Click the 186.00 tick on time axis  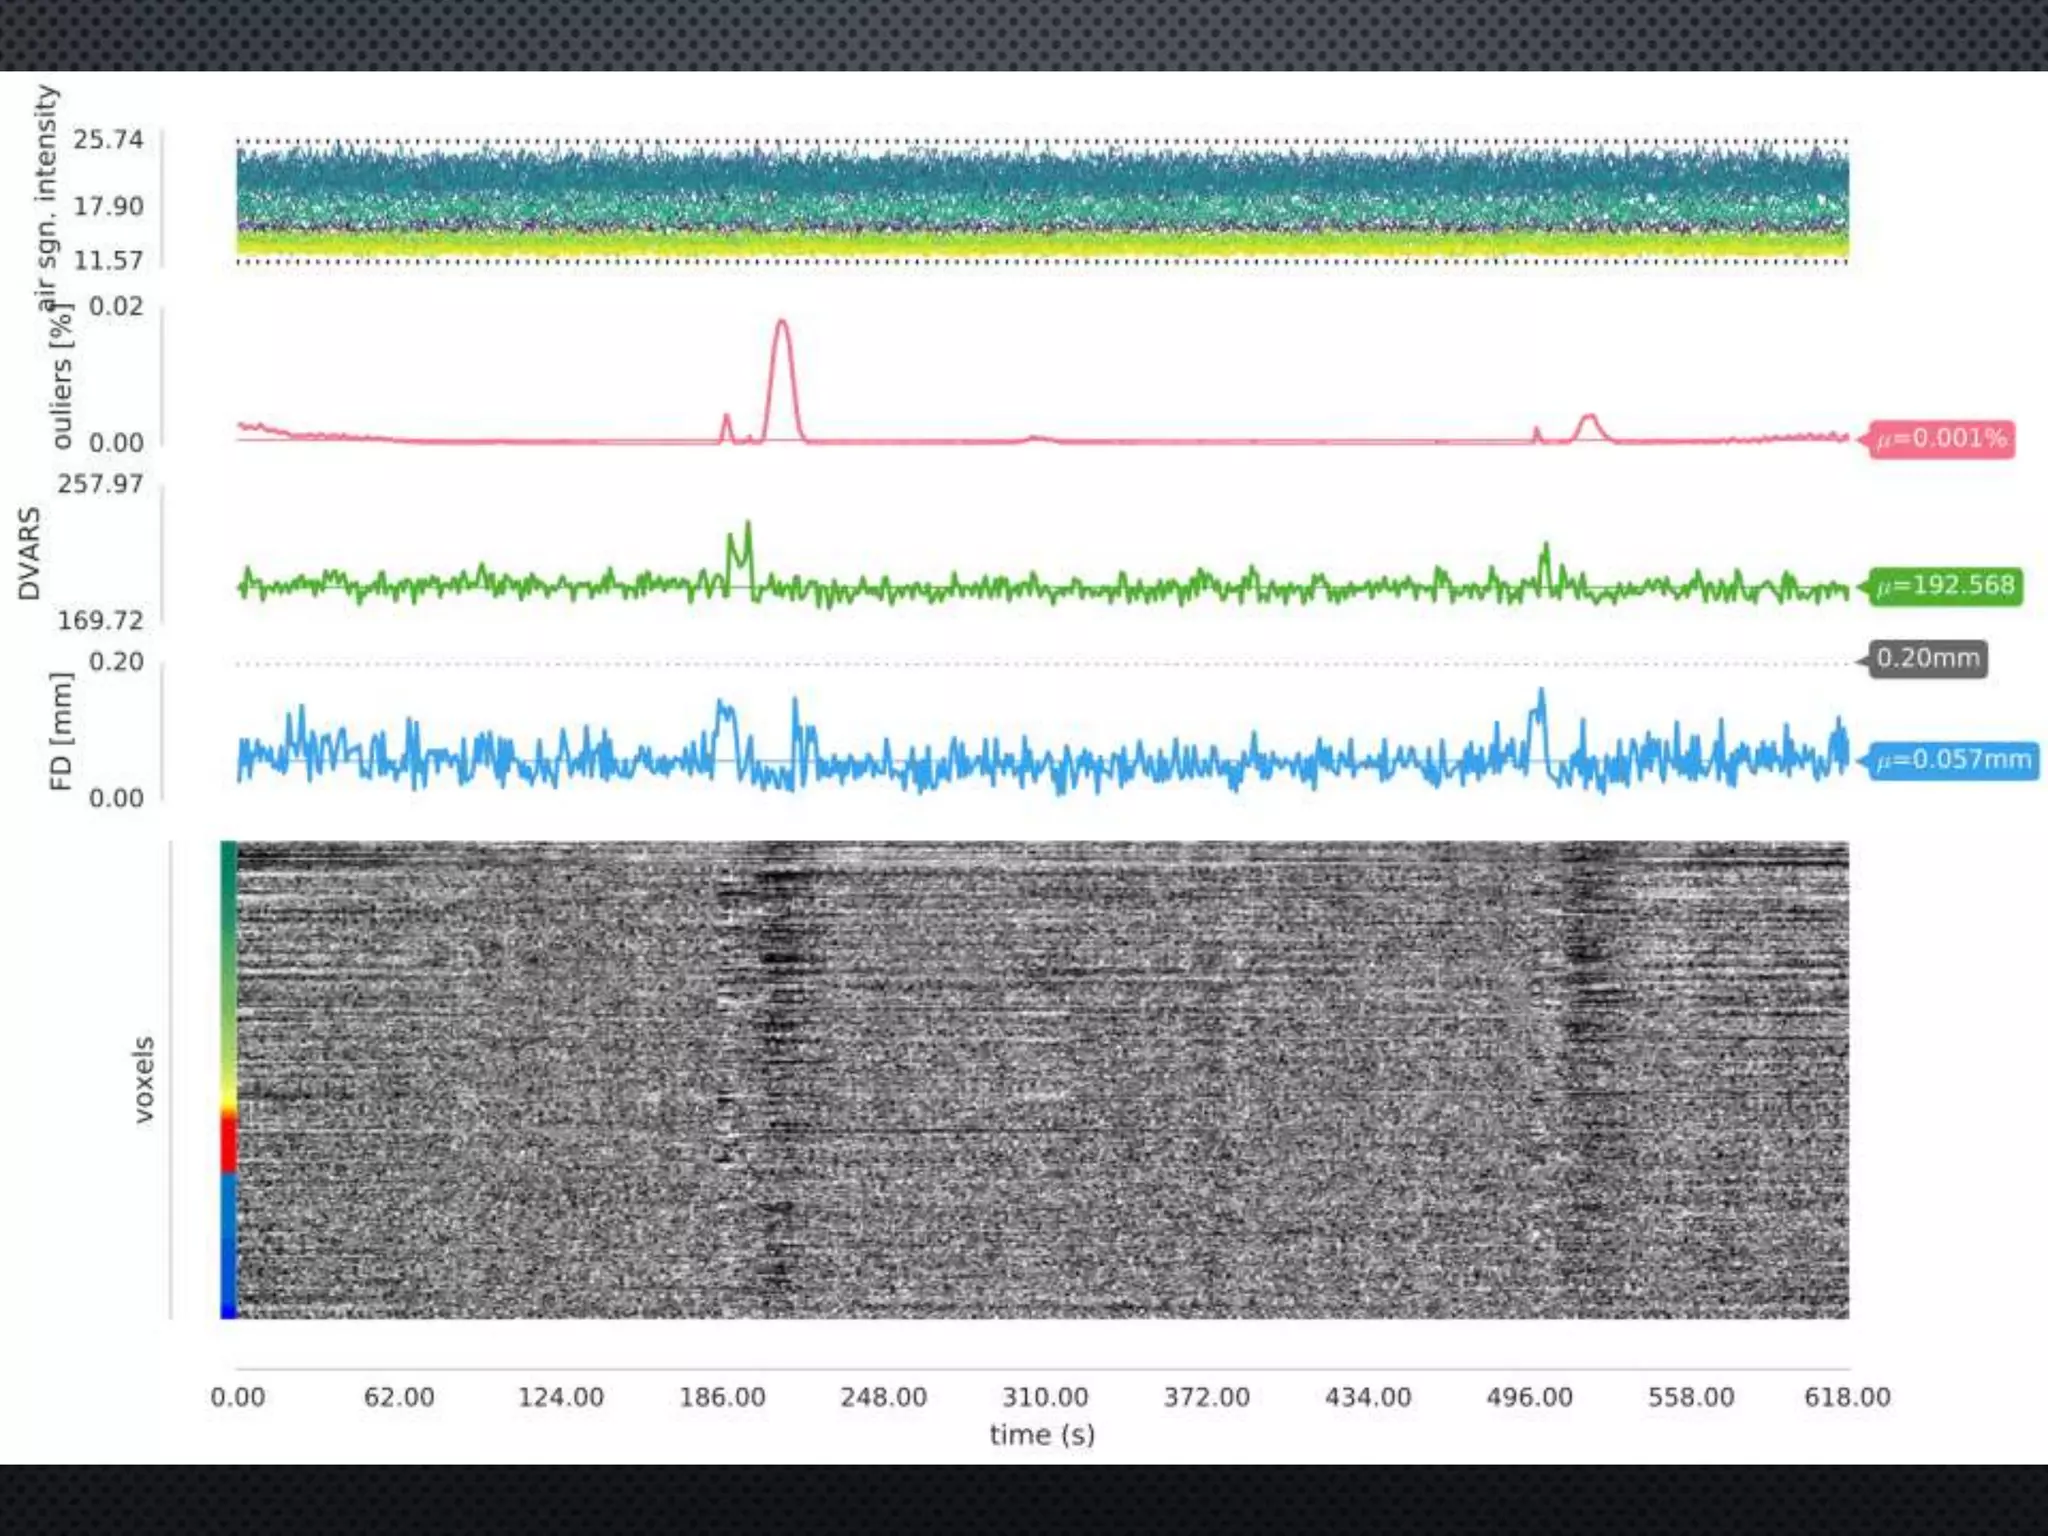pyautogui.click(x=722, y=1397)
